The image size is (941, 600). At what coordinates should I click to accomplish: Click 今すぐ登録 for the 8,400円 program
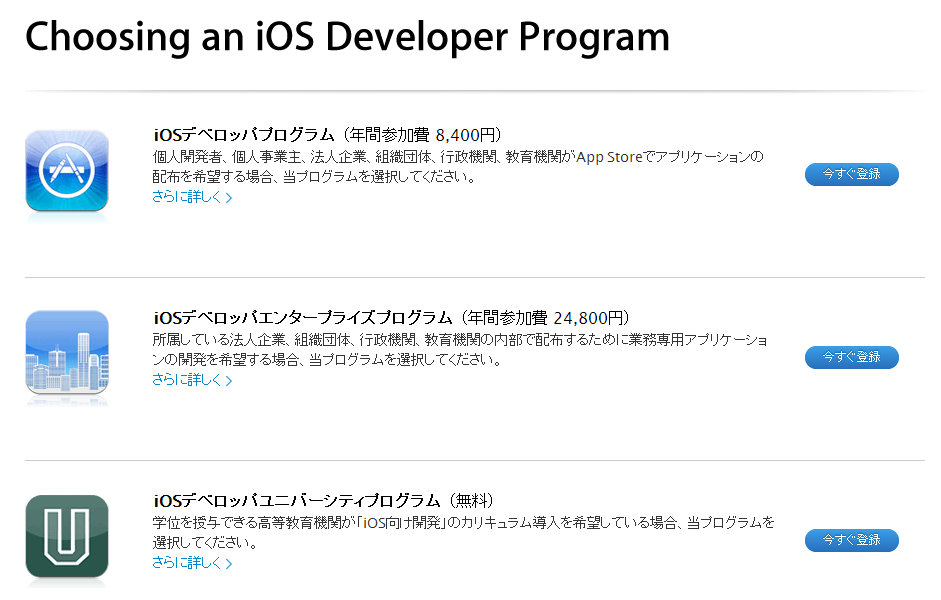pos(852,174)
